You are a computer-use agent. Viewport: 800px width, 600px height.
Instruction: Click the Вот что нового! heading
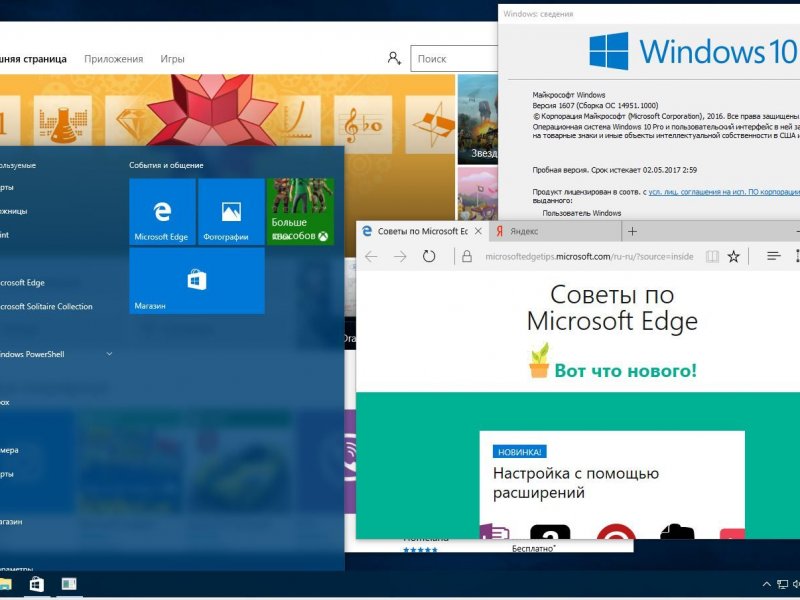click(x=626, y=370)
